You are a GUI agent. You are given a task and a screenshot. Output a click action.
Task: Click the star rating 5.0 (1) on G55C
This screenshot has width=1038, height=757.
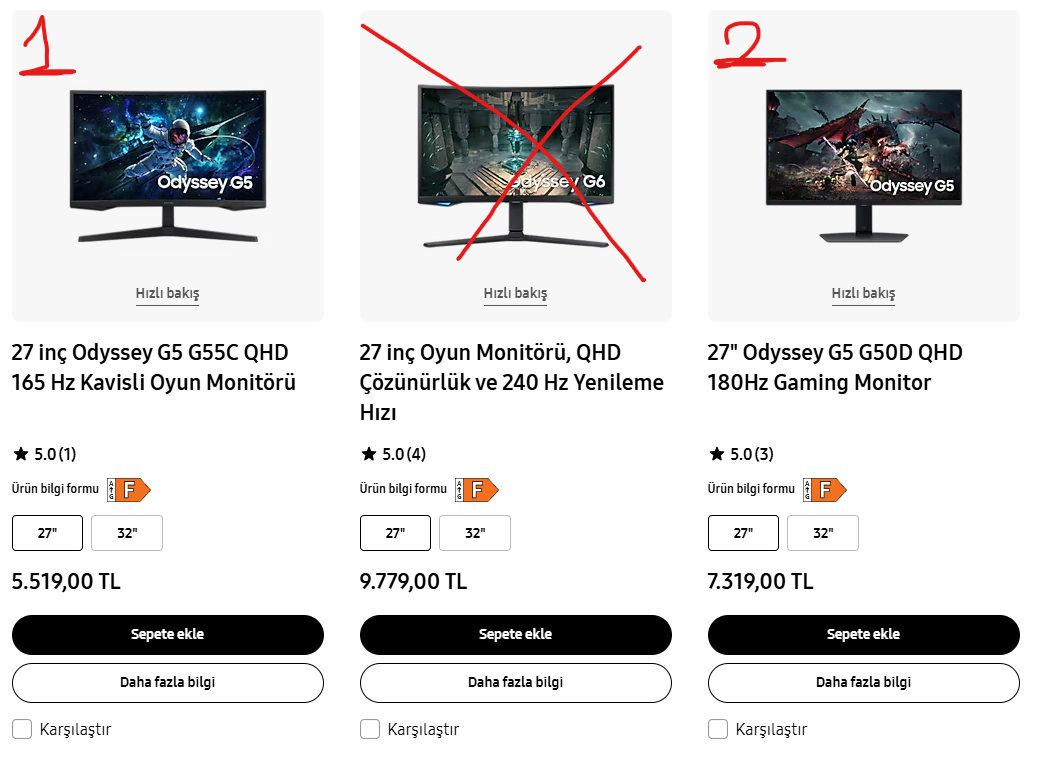pos(44,454)
